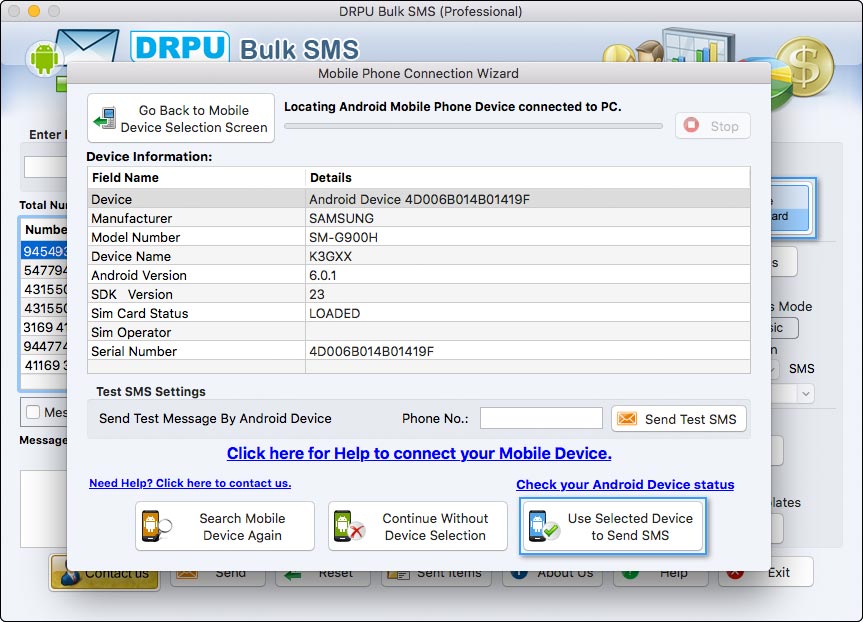
Task: Send Test SMS button
Action: coord(679,419)
